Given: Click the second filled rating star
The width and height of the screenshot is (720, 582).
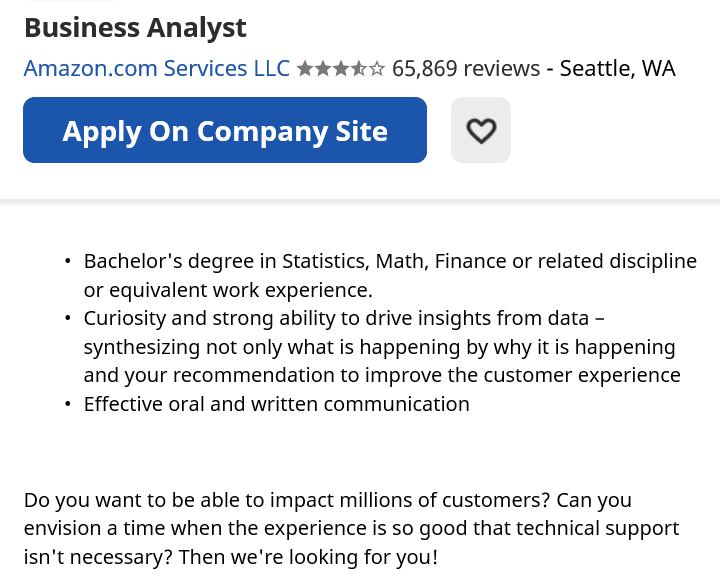Looking at the screenshot, I should pos(323,69).
